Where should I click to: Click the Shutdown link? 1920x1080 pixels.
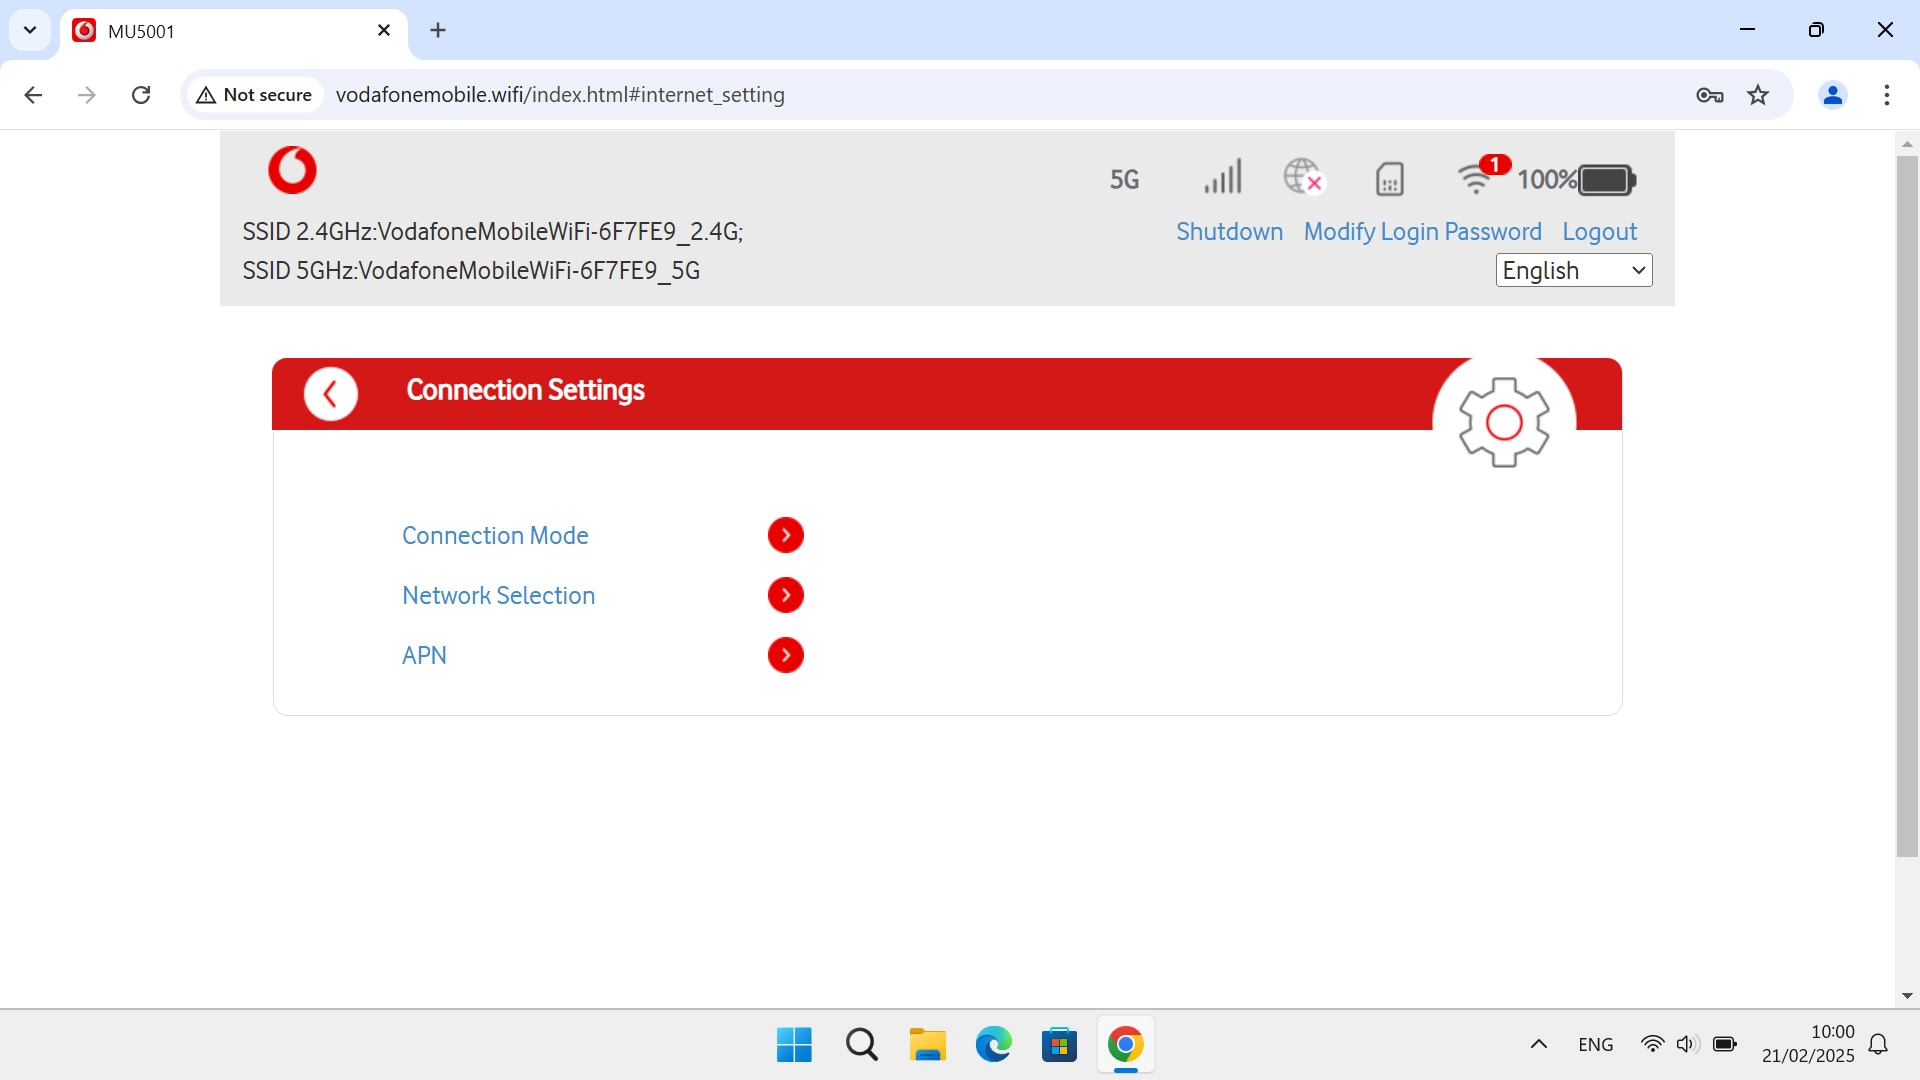tap(1229, 232)
